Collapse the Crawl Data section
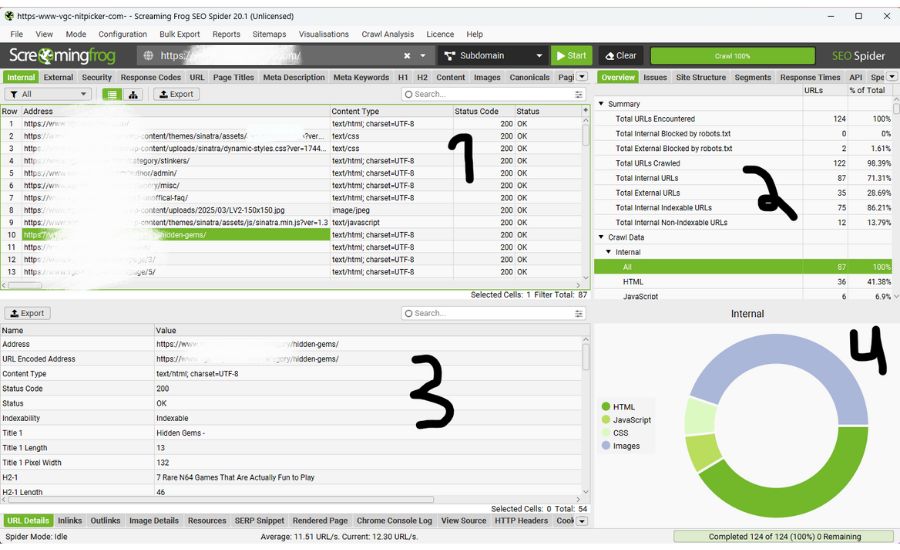 [602, 237]
